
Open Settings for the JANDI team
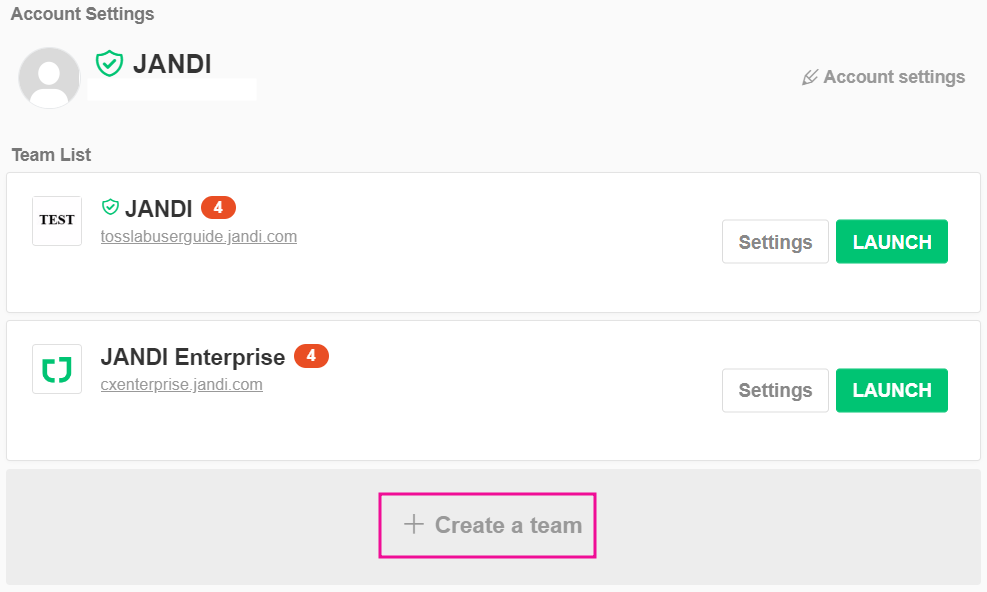tap(775, 242)
